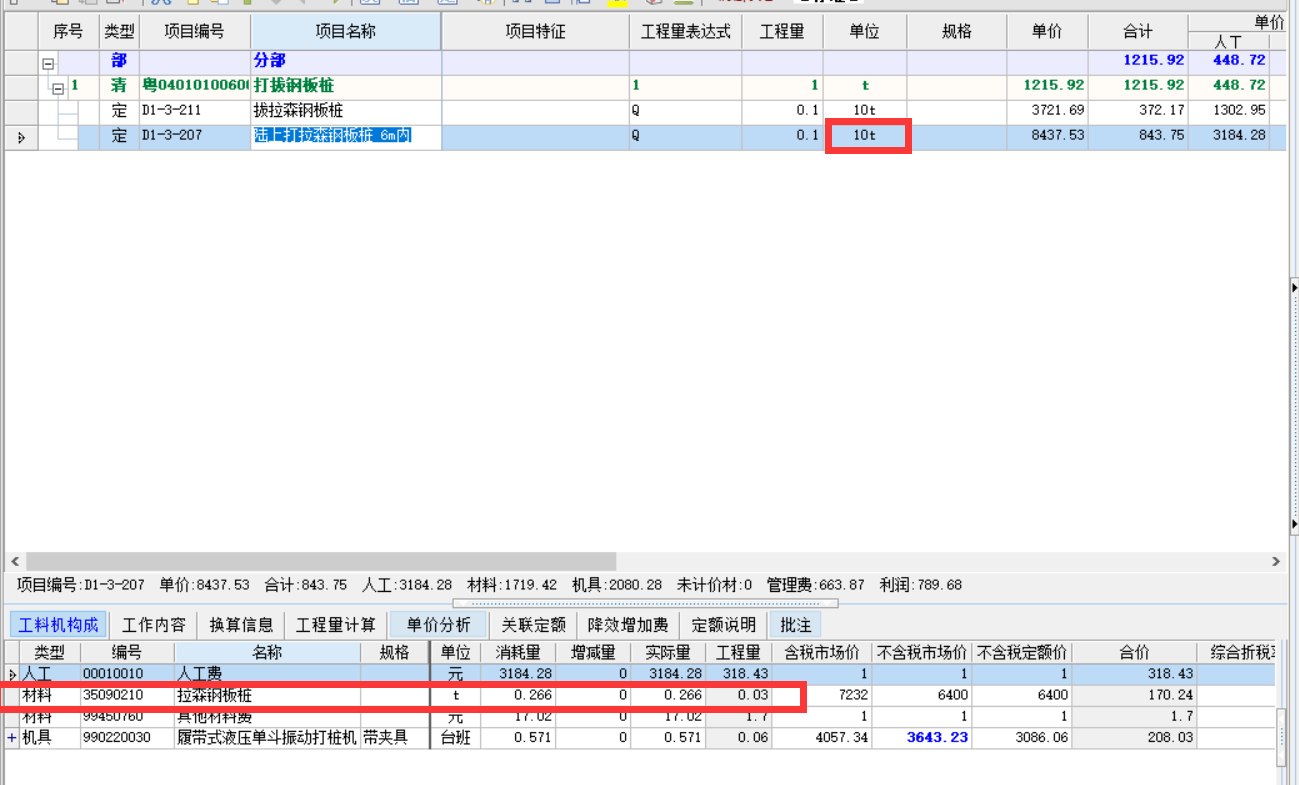Click the 372.17 total cell
Viewport: 1299px width, 785px height.
coord(1138,111)
